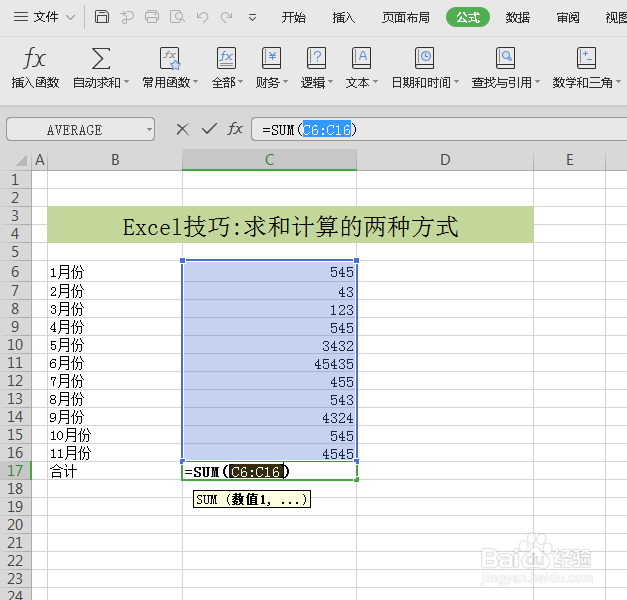Expand the 自动求和 dropdown arrow
The image size is (627, 600).
pyautogui.click(x=126, y=82)
